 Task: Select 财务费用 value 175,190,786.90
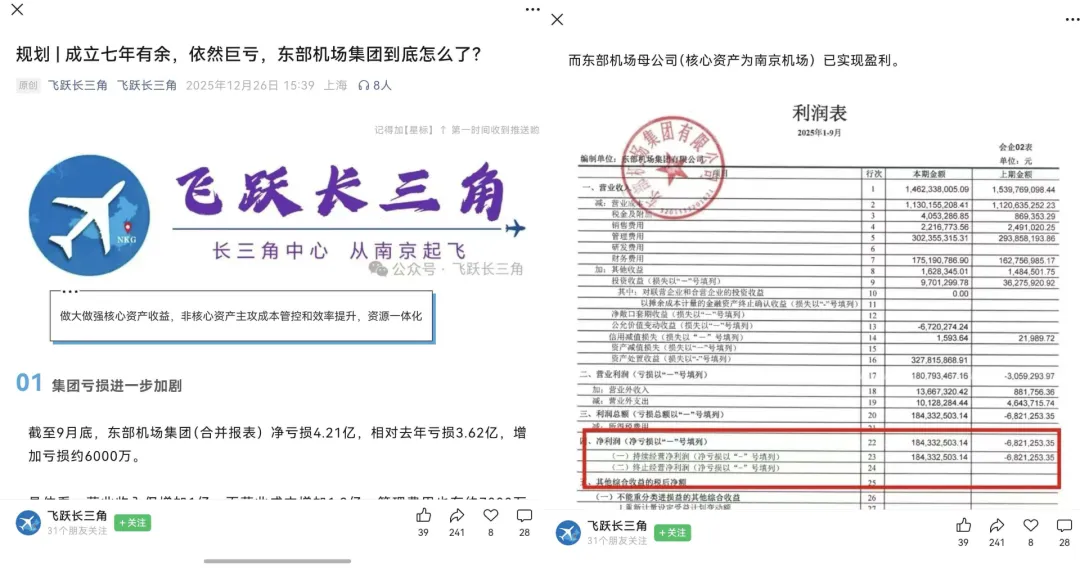(x=939, y=260)
